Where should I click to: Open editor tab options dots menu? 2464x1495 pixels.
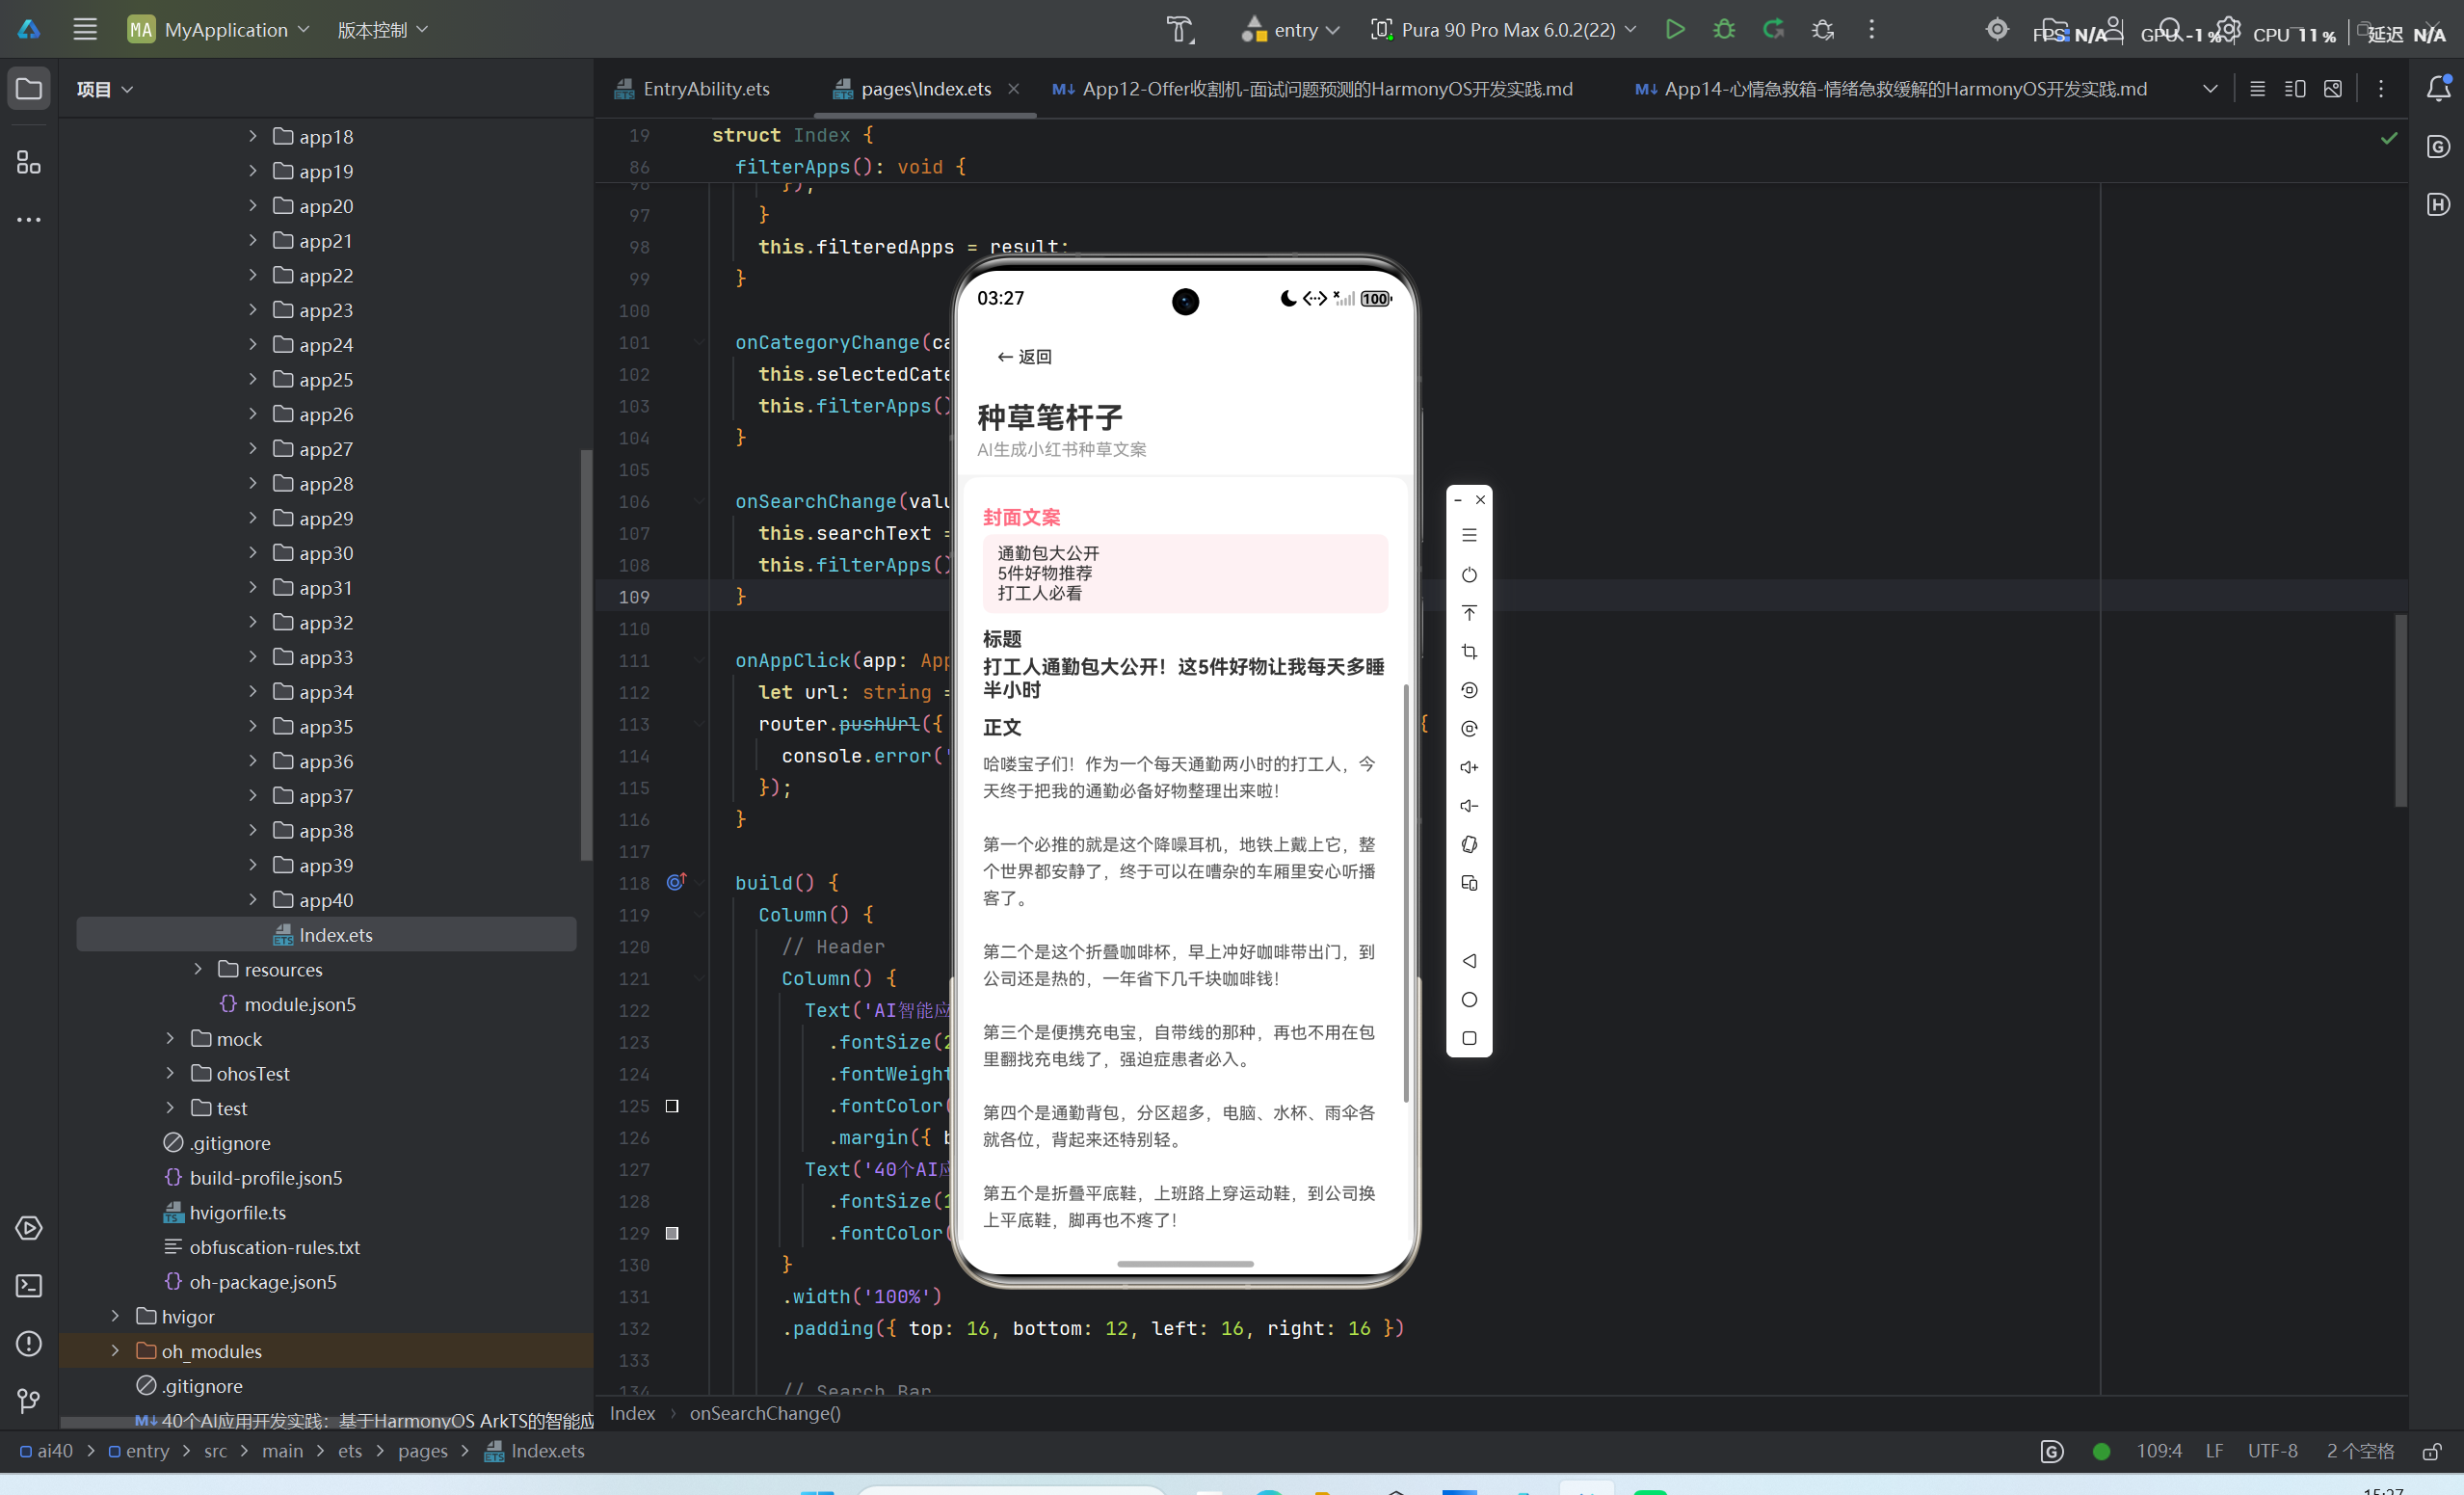point(2381,89)
